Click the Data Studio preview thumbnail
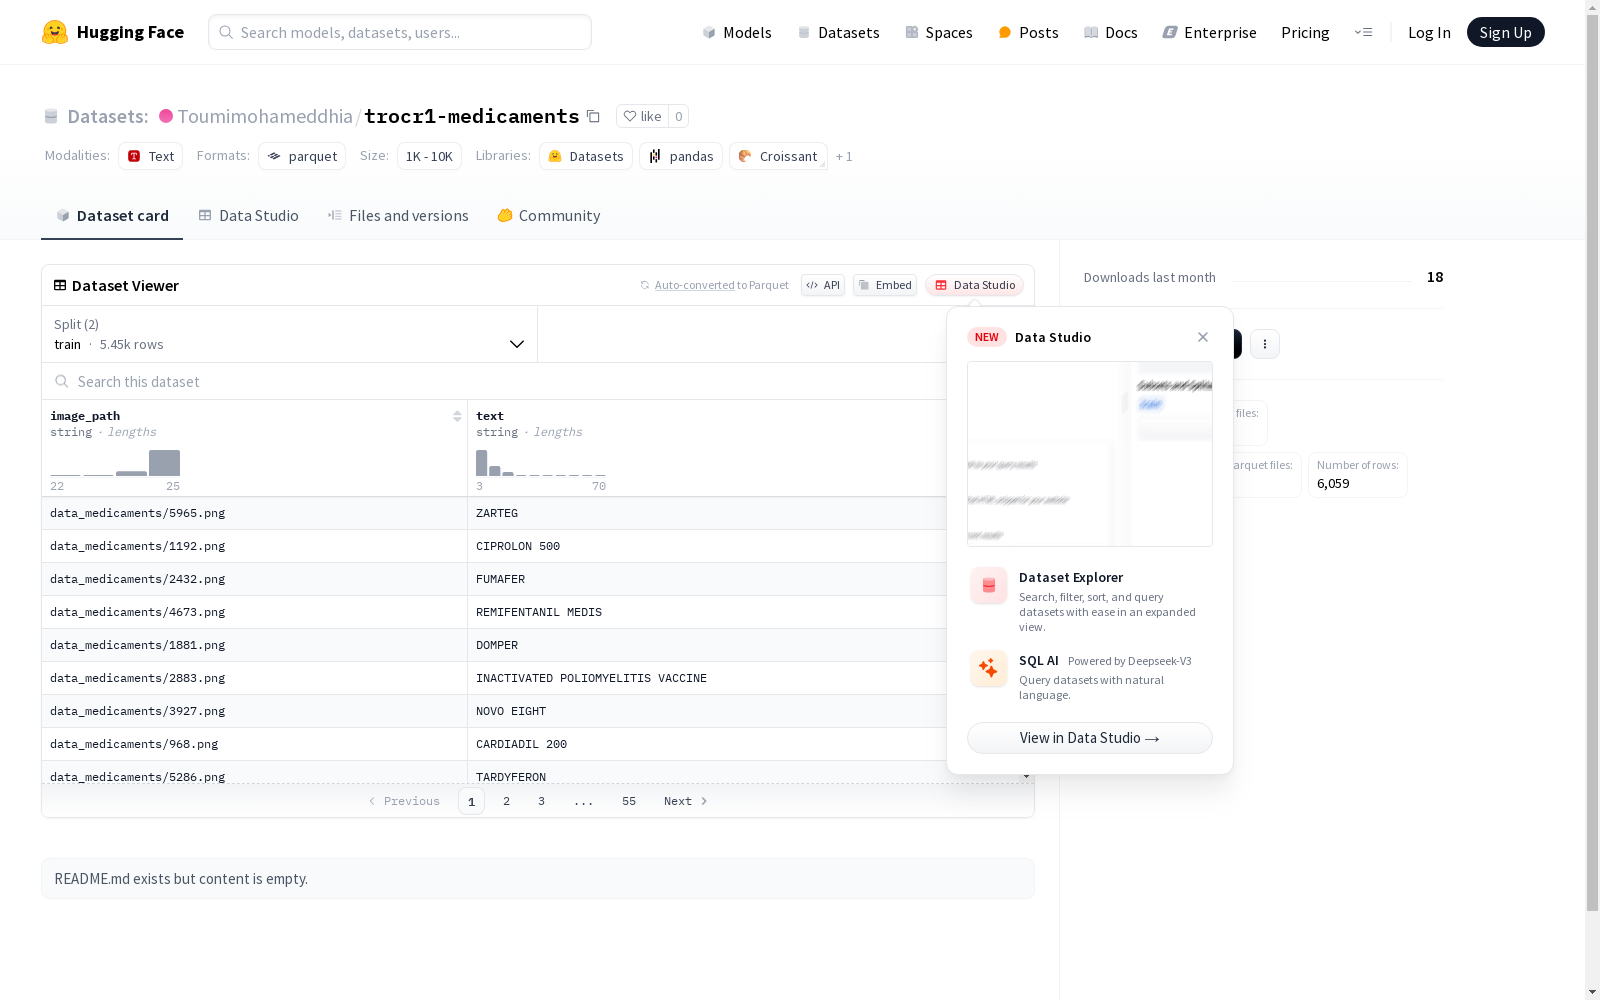1600x1000 pixels. (x=1090, y=454)
